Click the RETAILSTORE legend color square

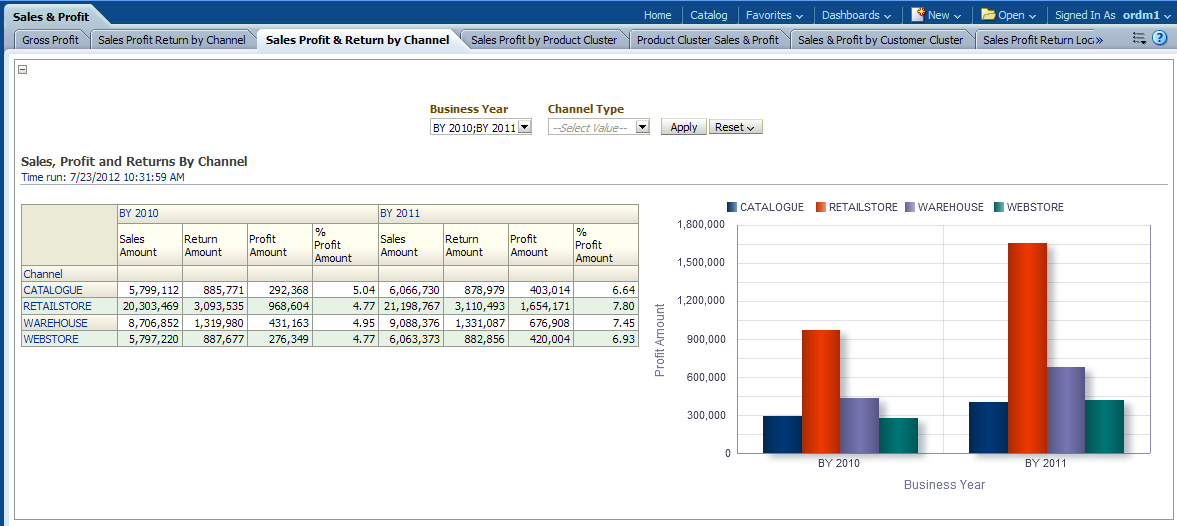(821, 207)
